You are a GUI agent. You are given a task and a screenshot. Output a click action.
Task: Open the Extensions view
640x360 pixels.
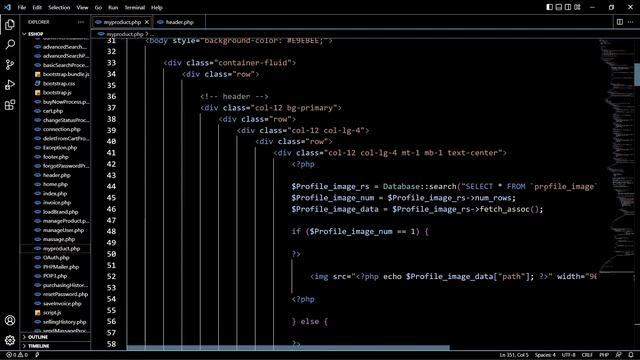coord(10,105)
